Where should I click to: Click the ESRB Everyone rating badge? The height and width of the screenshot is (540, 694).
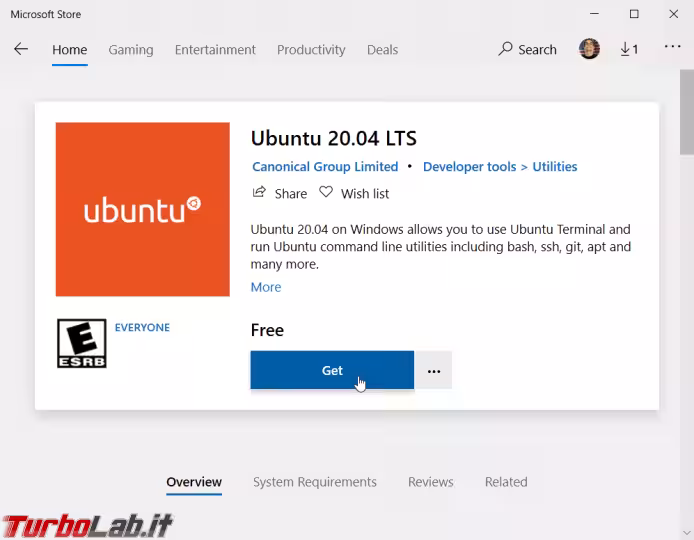tap(82, 343)
